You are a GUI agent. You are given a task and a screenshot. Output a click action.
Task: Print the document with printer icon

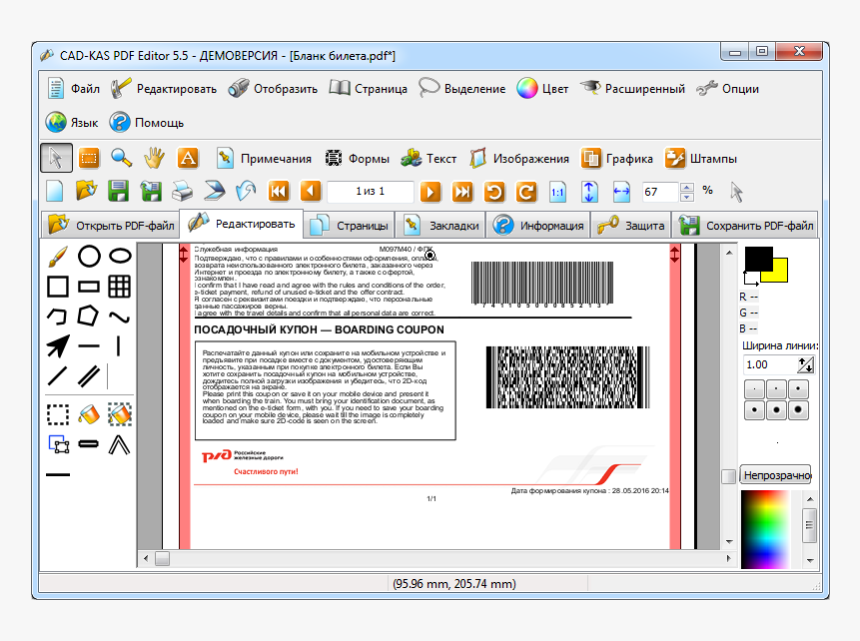click(x=182, y=192)
